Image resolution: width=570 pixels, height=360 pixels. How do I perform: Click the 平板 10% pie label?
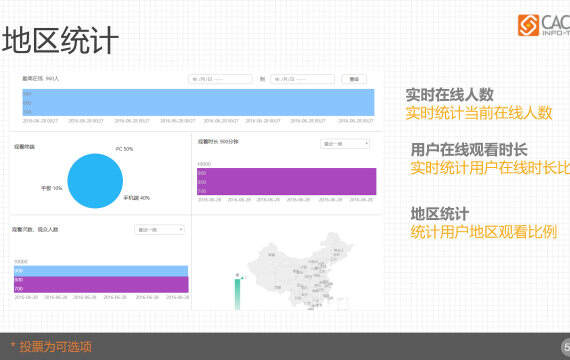(52, 188)
